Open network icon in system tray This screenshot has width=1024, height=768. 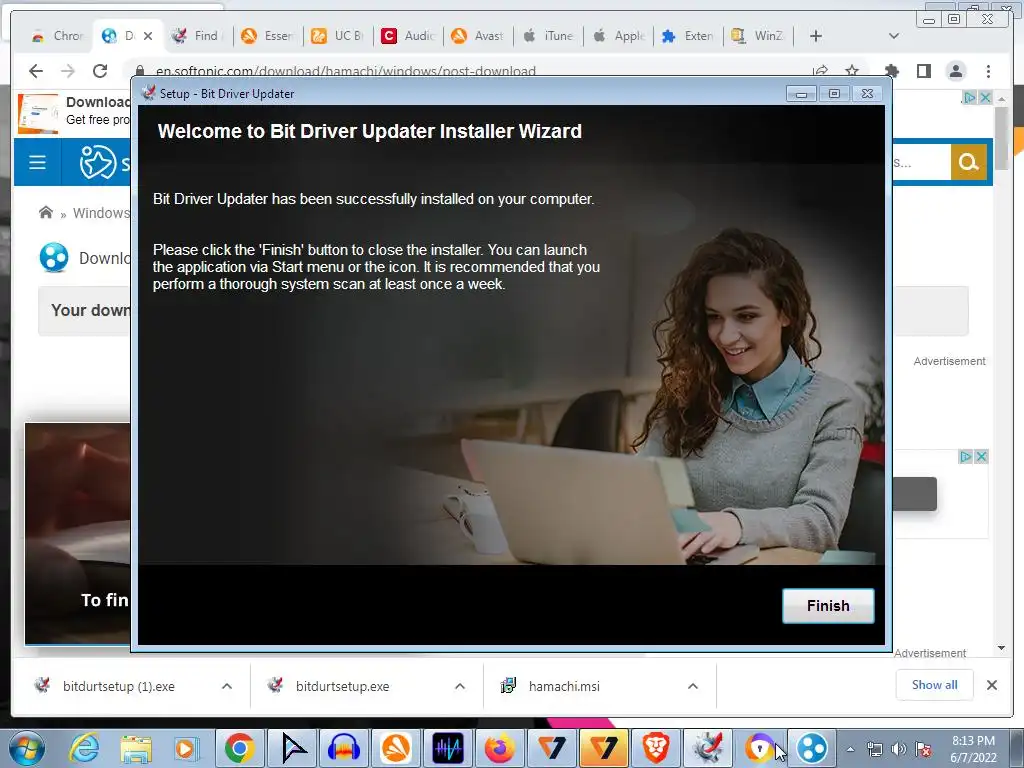coord(874,749)
